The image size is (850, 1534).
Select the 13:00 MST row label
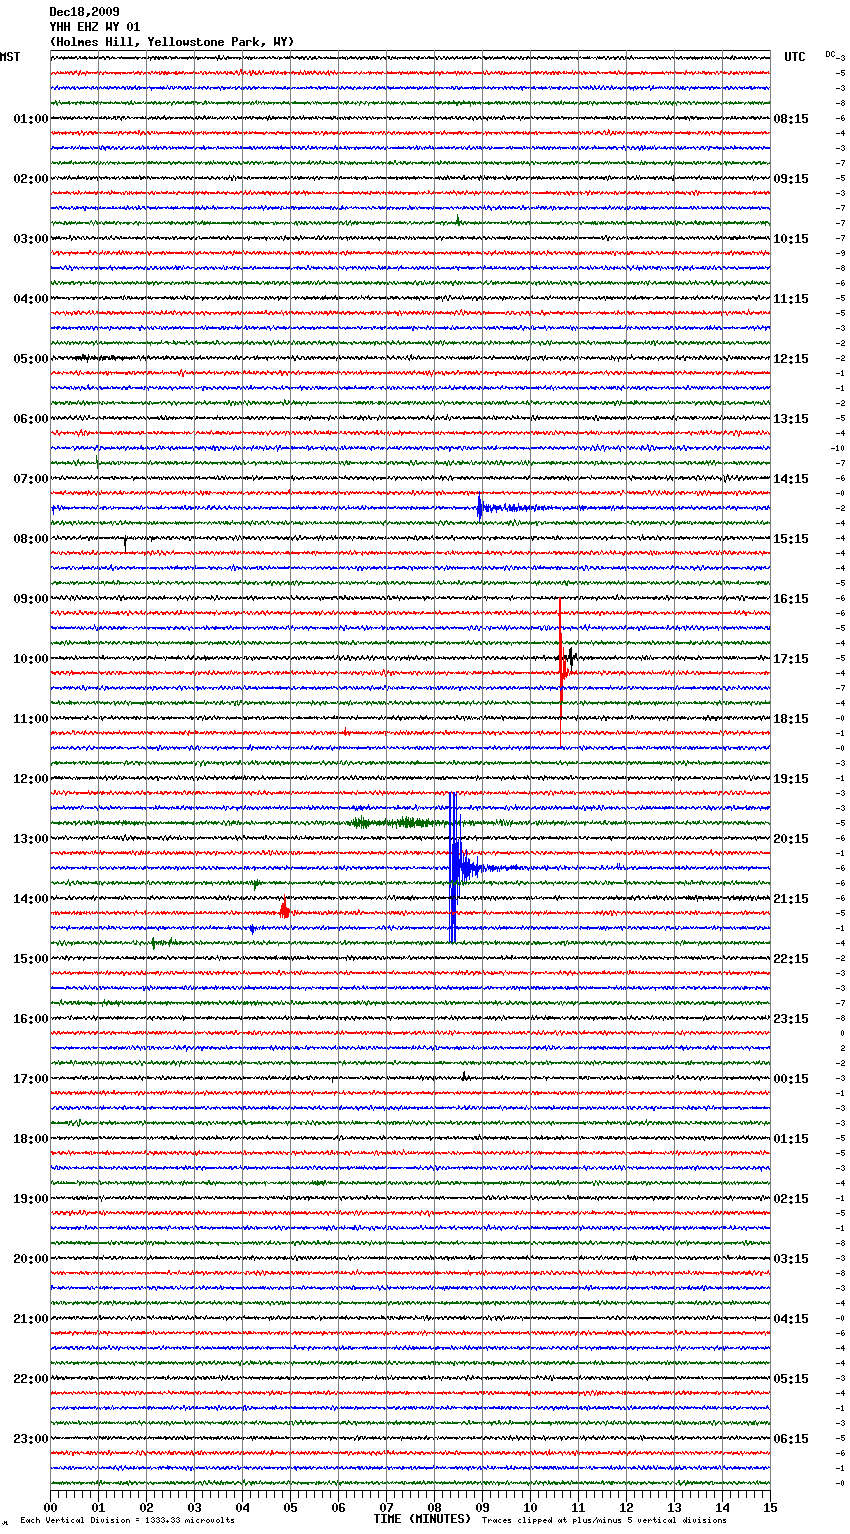click(31, 839)
